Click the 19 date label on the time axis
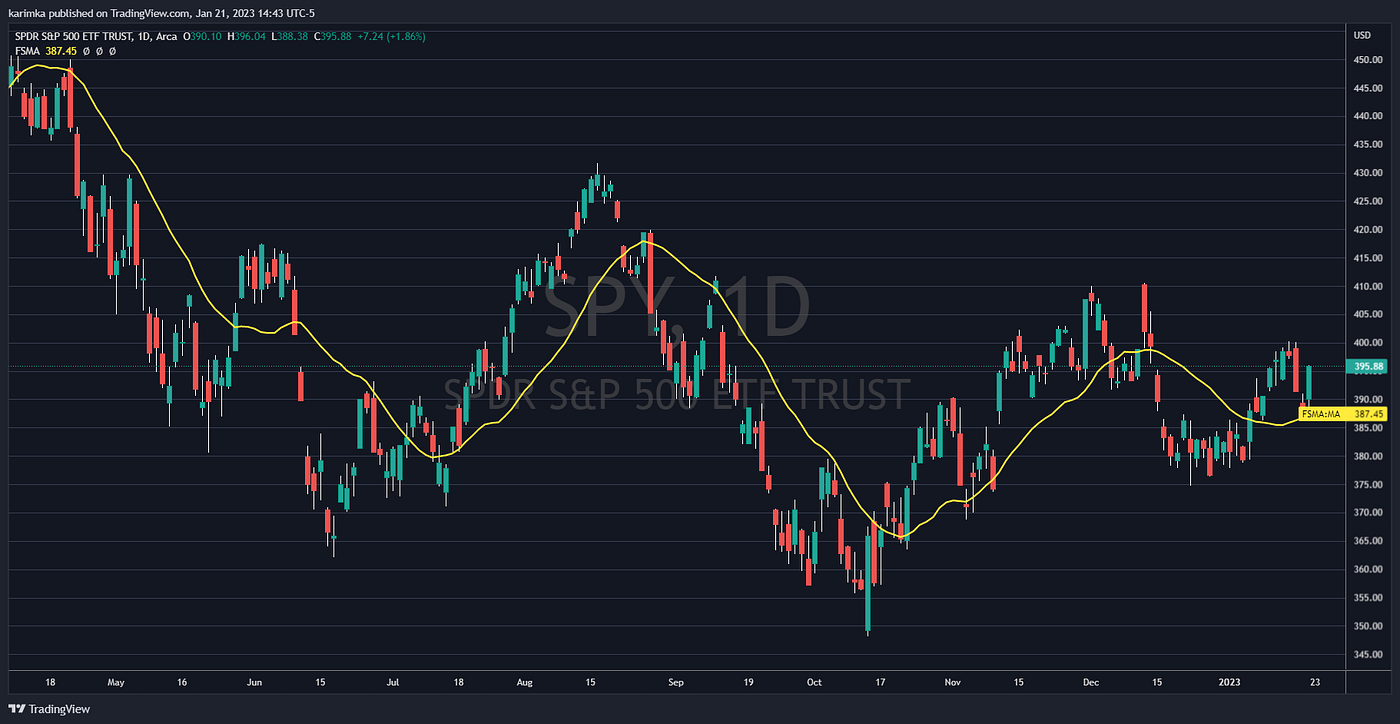The image size is (1400, 724). coord(748,683)
